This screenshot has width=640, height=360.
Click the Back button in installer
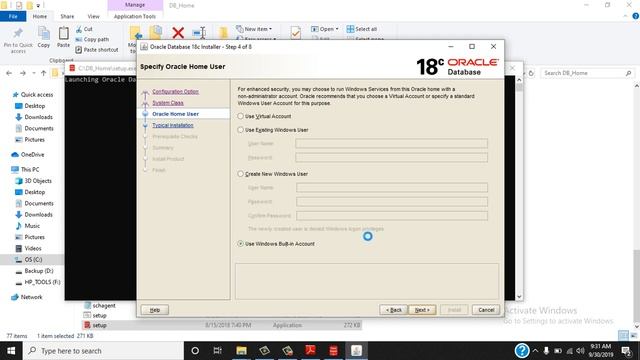point(393,310)
